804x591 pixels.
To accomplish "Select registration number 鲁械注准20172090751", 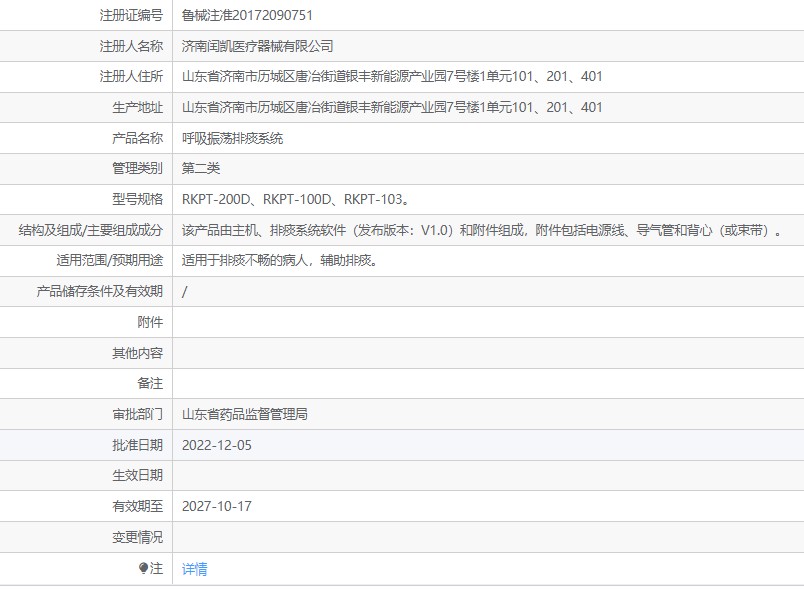I will click(x=247, y=15).
